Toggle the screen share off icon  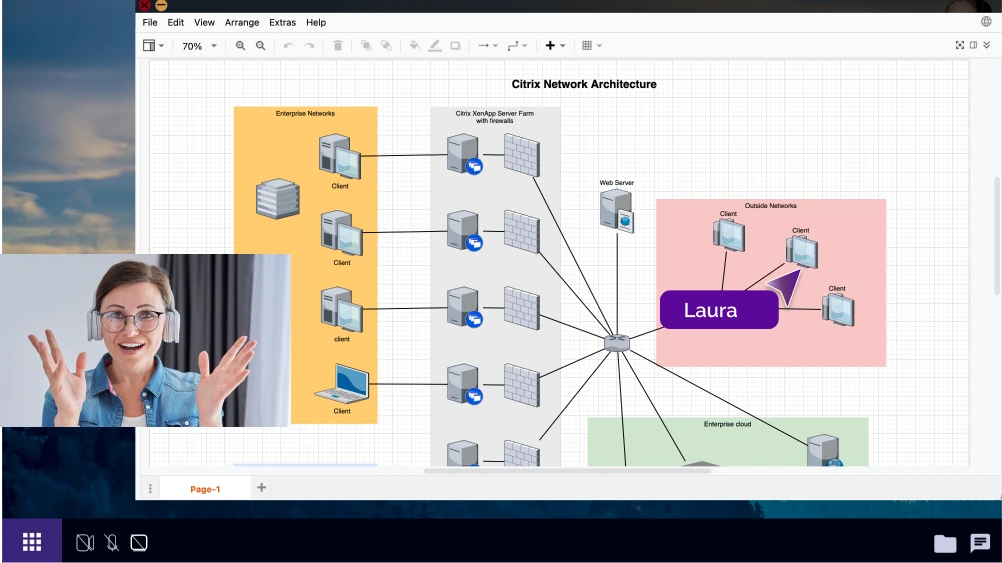(x=139, y=543)
